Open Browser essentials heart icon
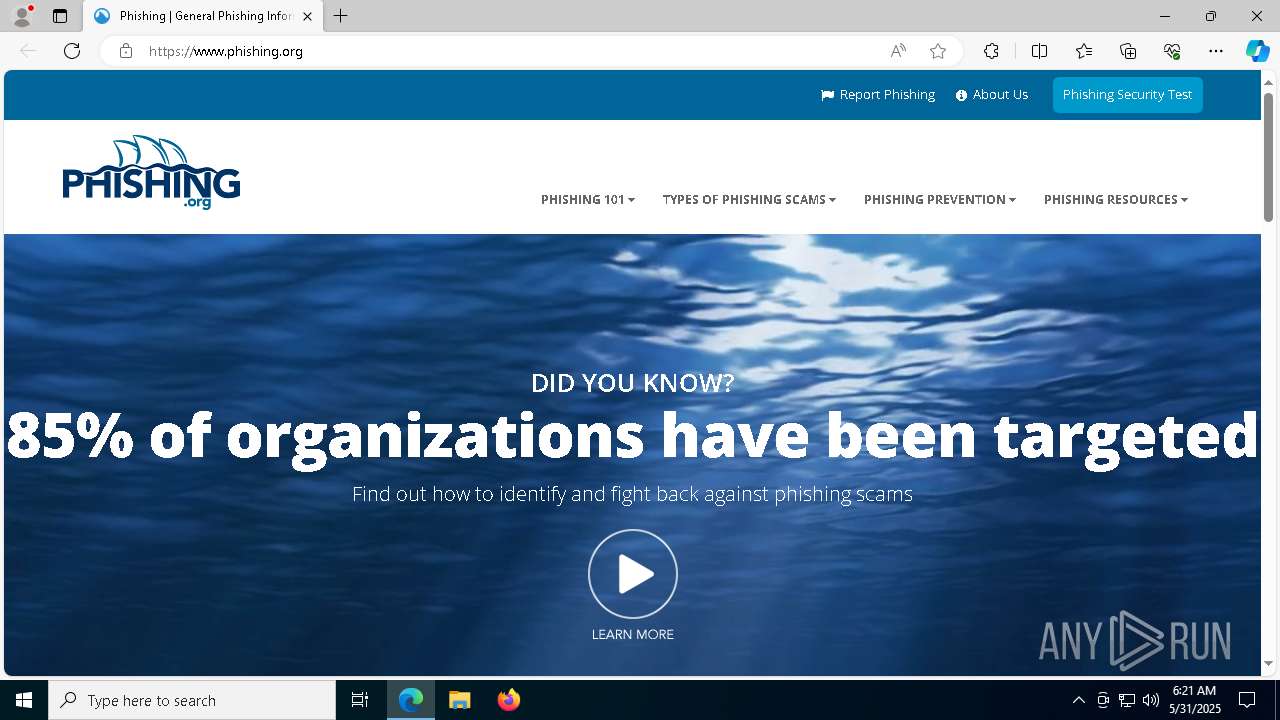Screen dimensions: 1280x720 [x=1172, y=51]
